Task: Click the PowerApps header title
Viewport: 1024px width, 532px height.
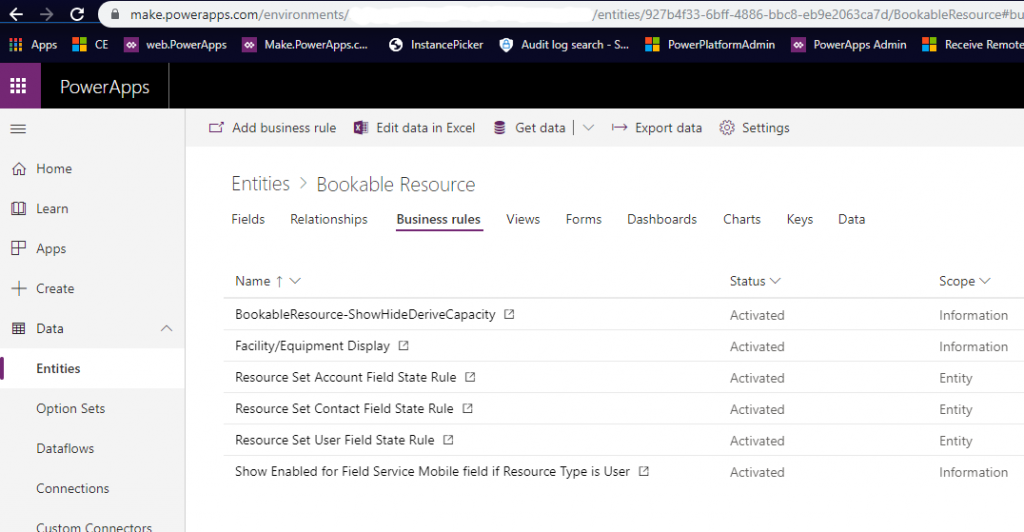Action: pos(104,87)
